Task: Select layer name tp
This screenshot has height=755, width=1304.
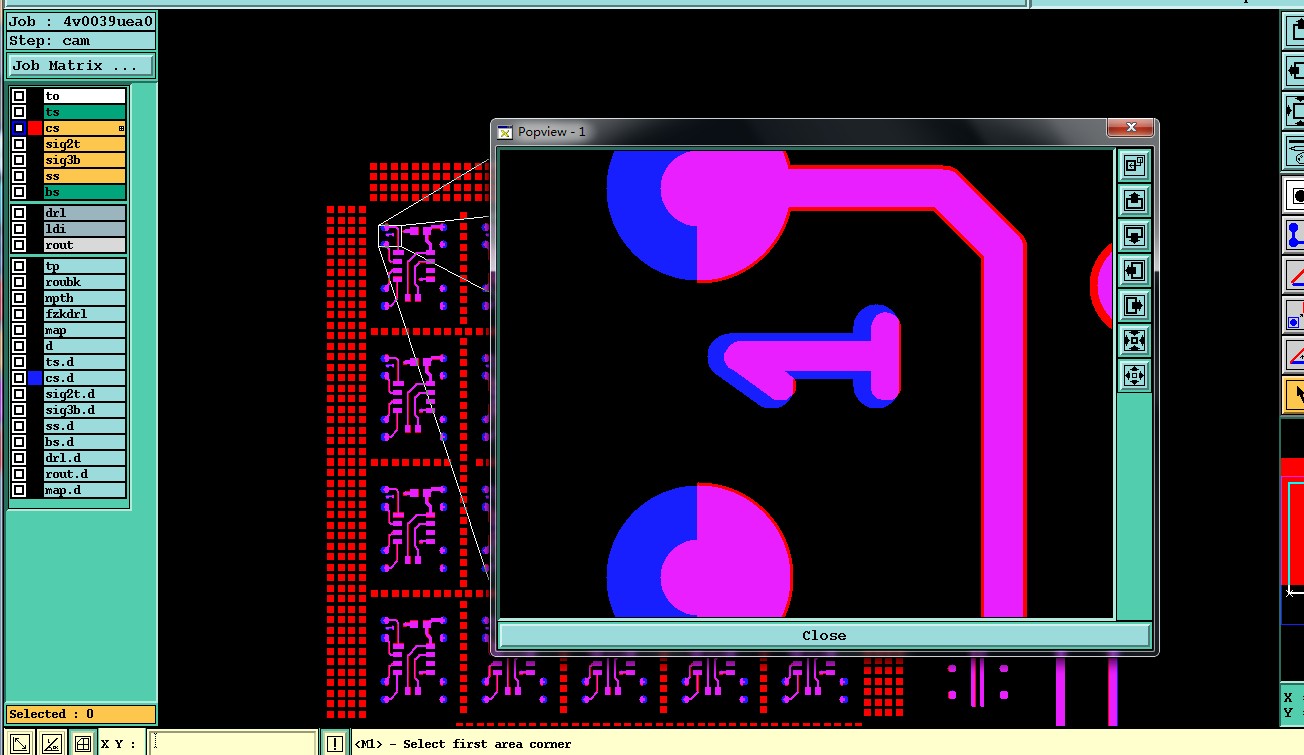Action: [85, 266]
